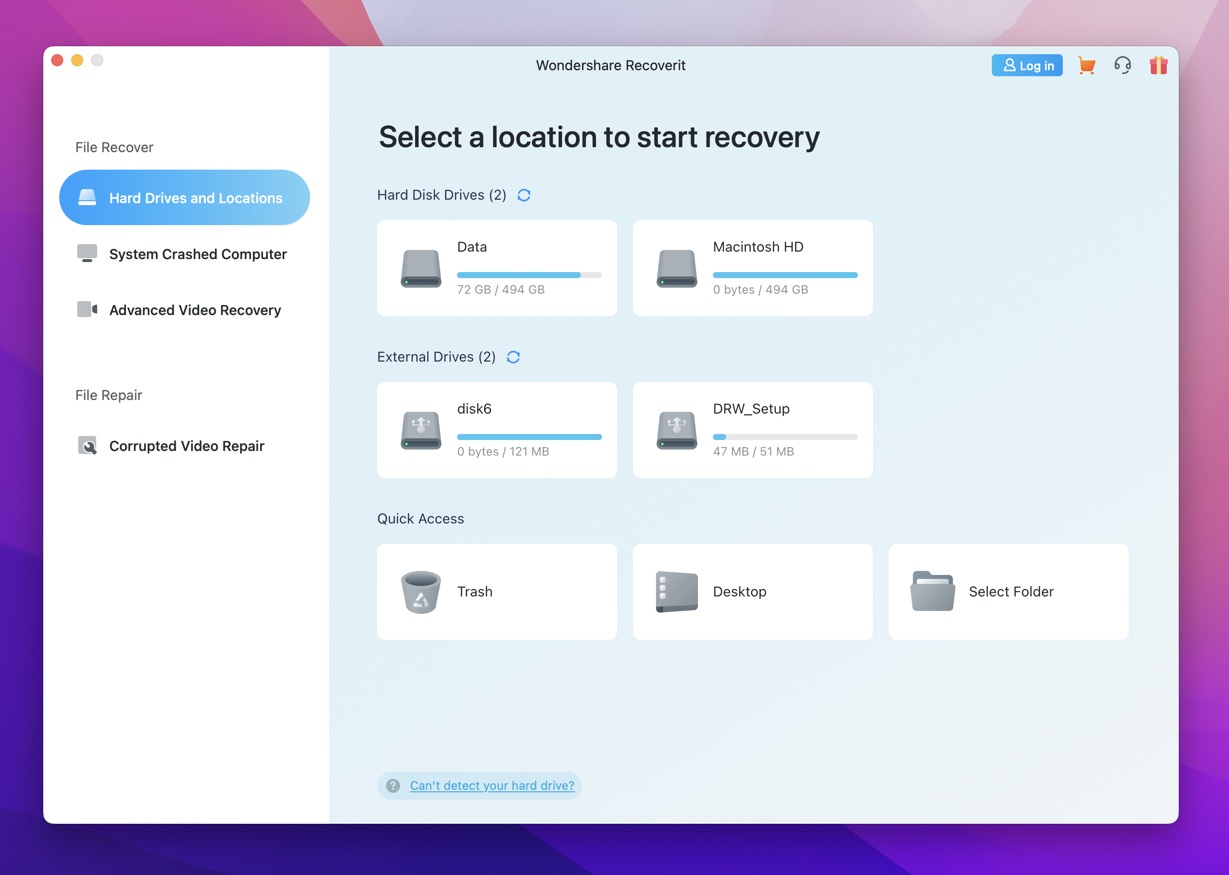The height and width of the screenshot is (875, 1229).
Task: Choose the "Trash" label in Quick Access
Action: coord(475,592)
